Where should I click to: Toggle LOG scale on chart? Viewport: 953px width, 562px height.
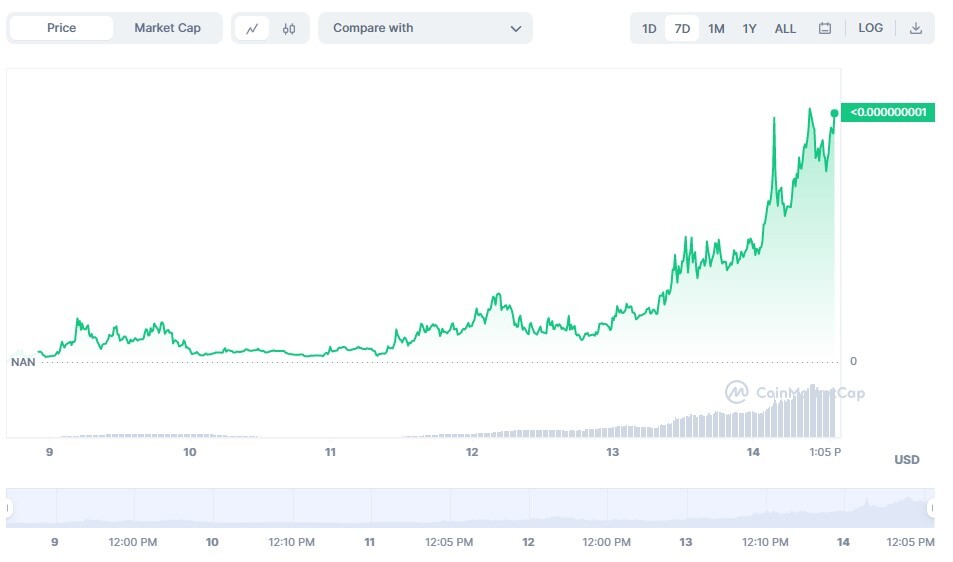pyautogui.click(x=870, y=28)
